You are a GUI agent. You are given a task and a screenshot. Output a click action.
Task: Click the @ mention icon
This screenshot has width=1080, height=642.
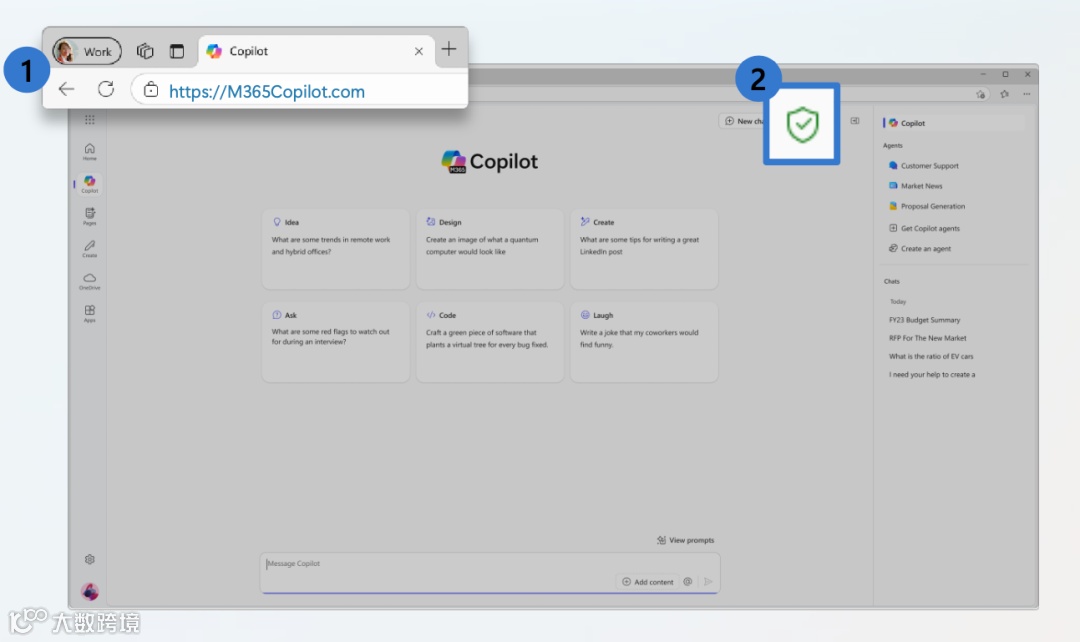click(687, 582)
